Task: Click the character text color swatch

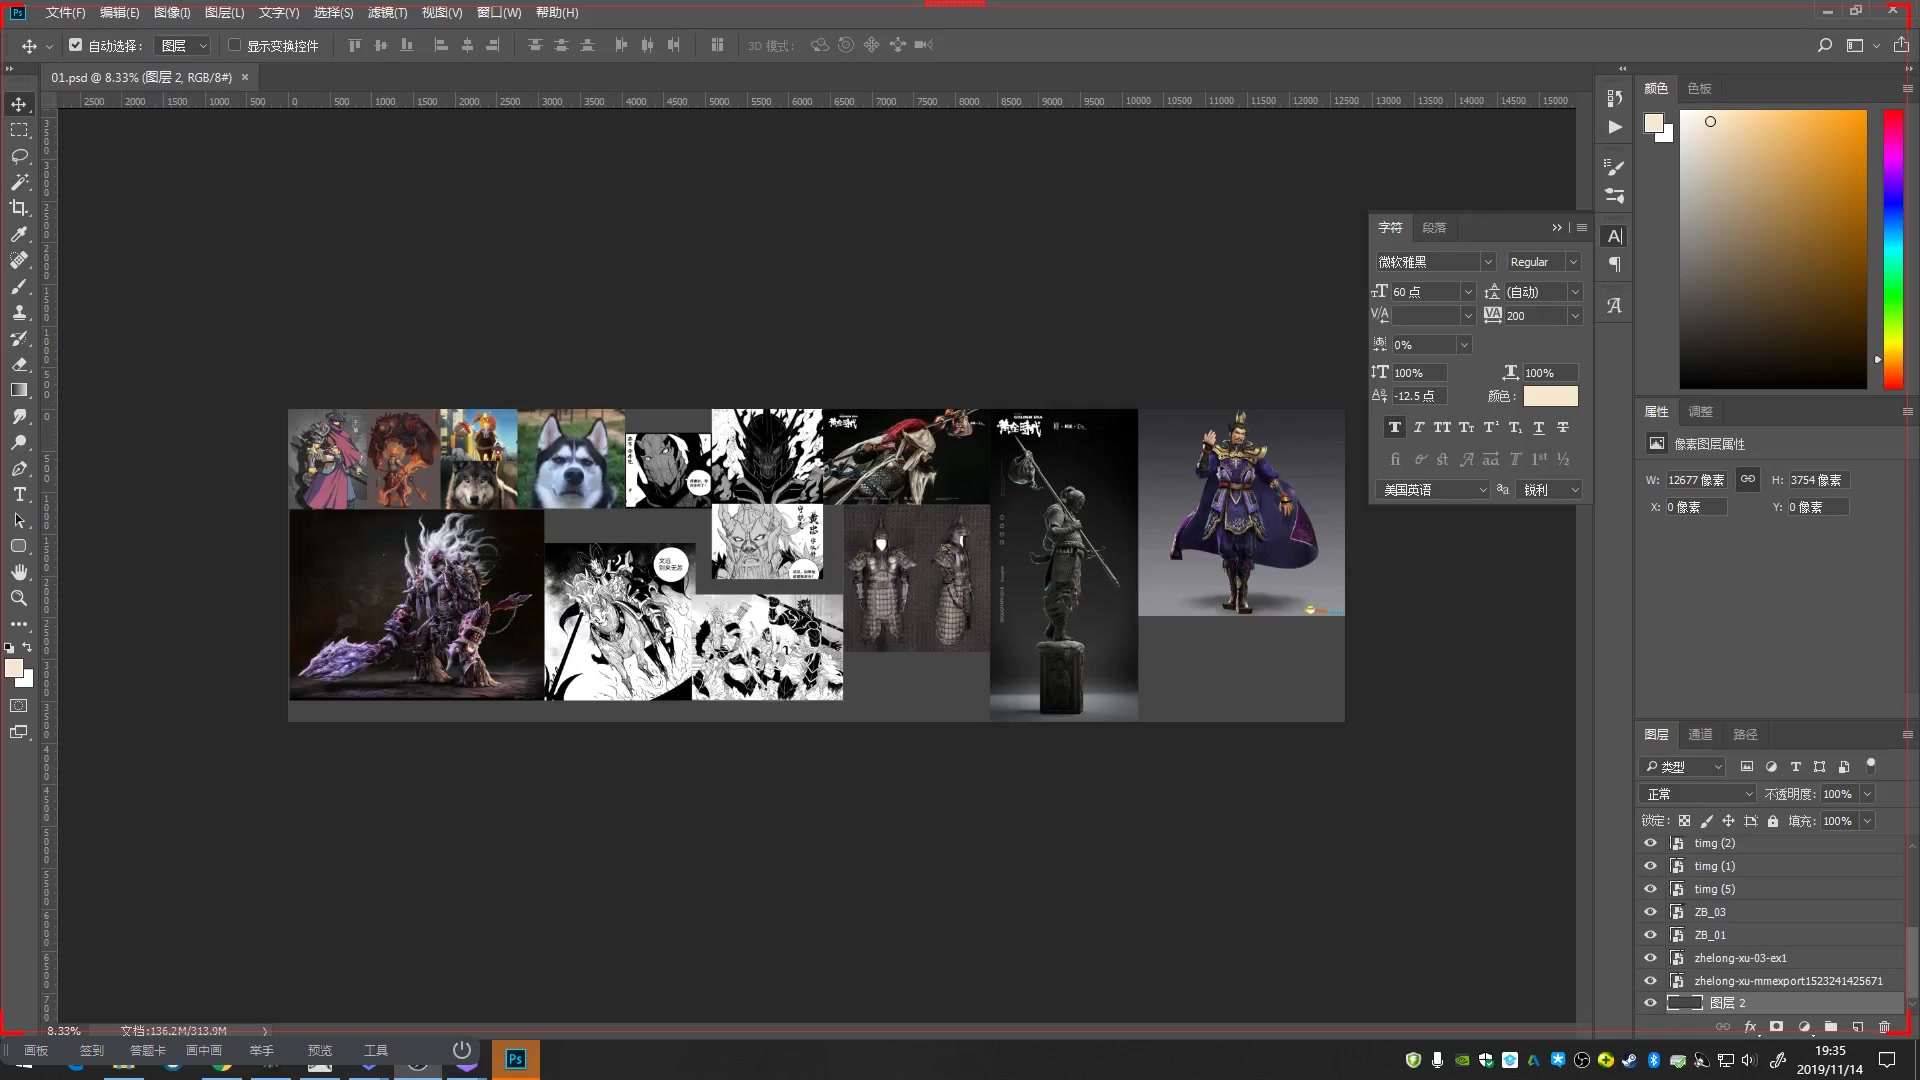Action: (1550, 396)
